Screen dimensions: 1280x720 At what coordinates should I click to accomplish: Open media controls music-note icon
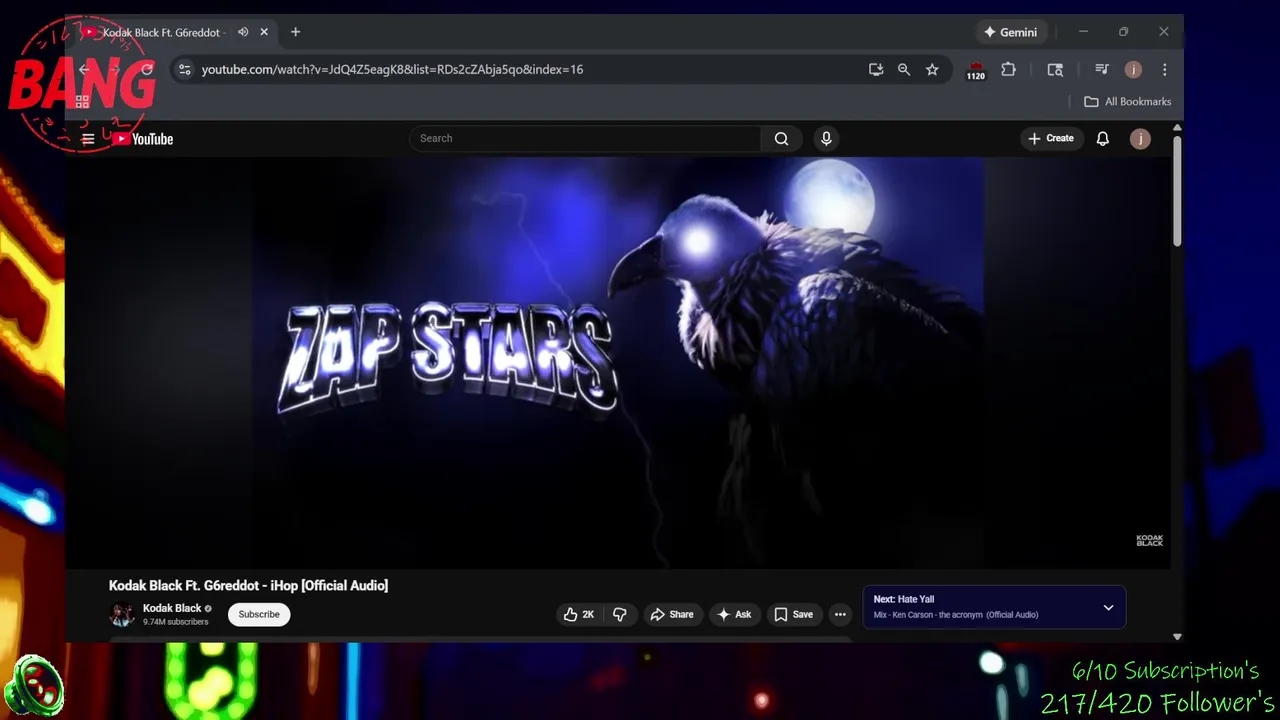point(1102,70)
